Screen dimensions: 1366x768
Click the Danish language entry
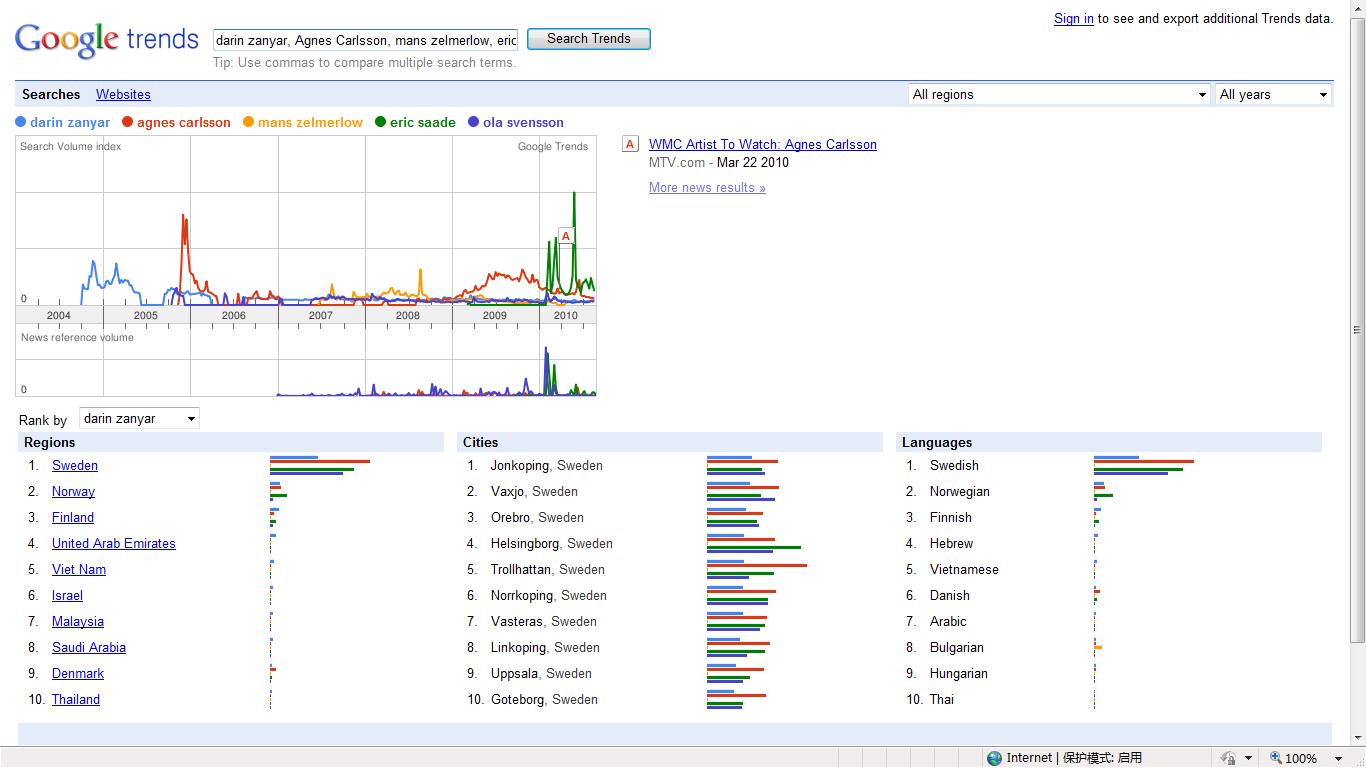point(950,595)
